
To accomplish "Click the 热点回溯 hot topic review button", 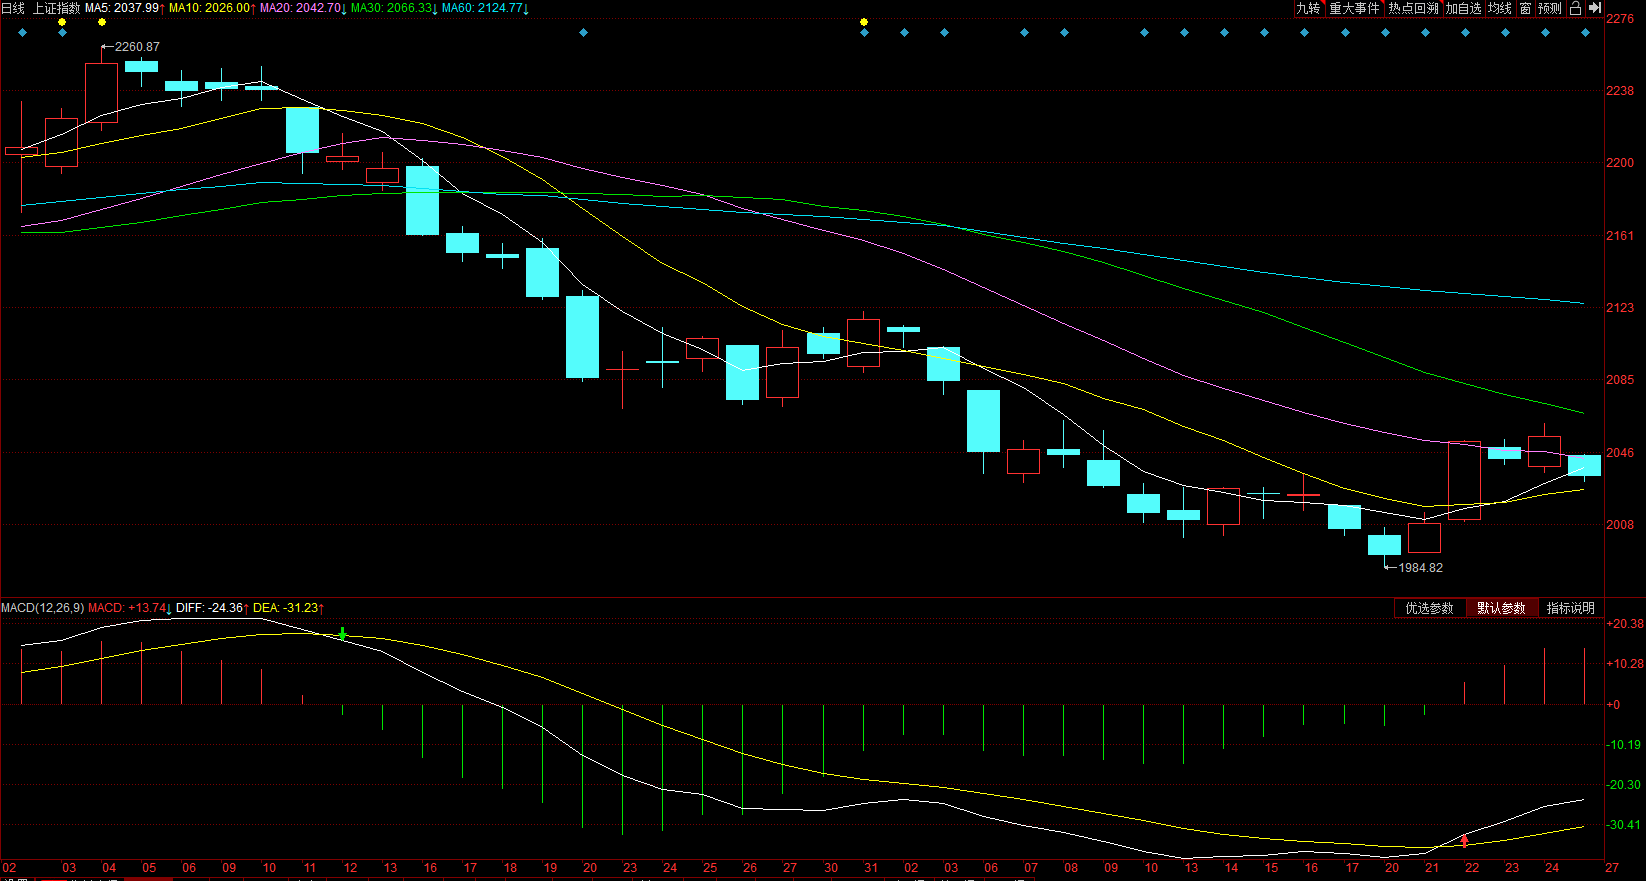I will [1413, 8].
